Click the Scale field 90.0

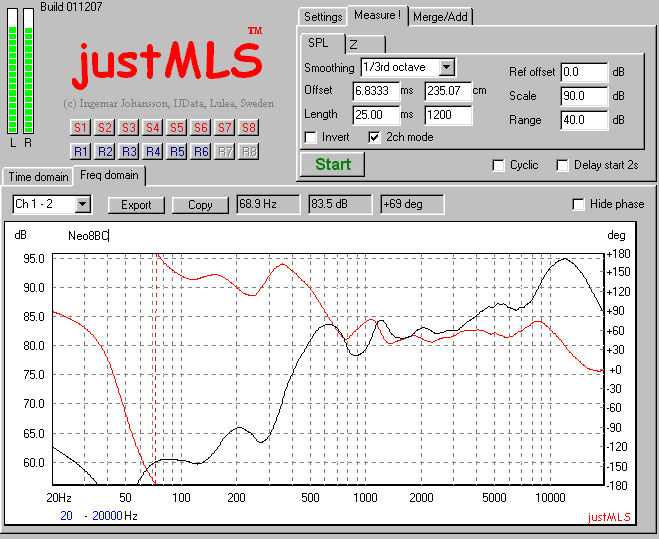[x=584, y=96]
